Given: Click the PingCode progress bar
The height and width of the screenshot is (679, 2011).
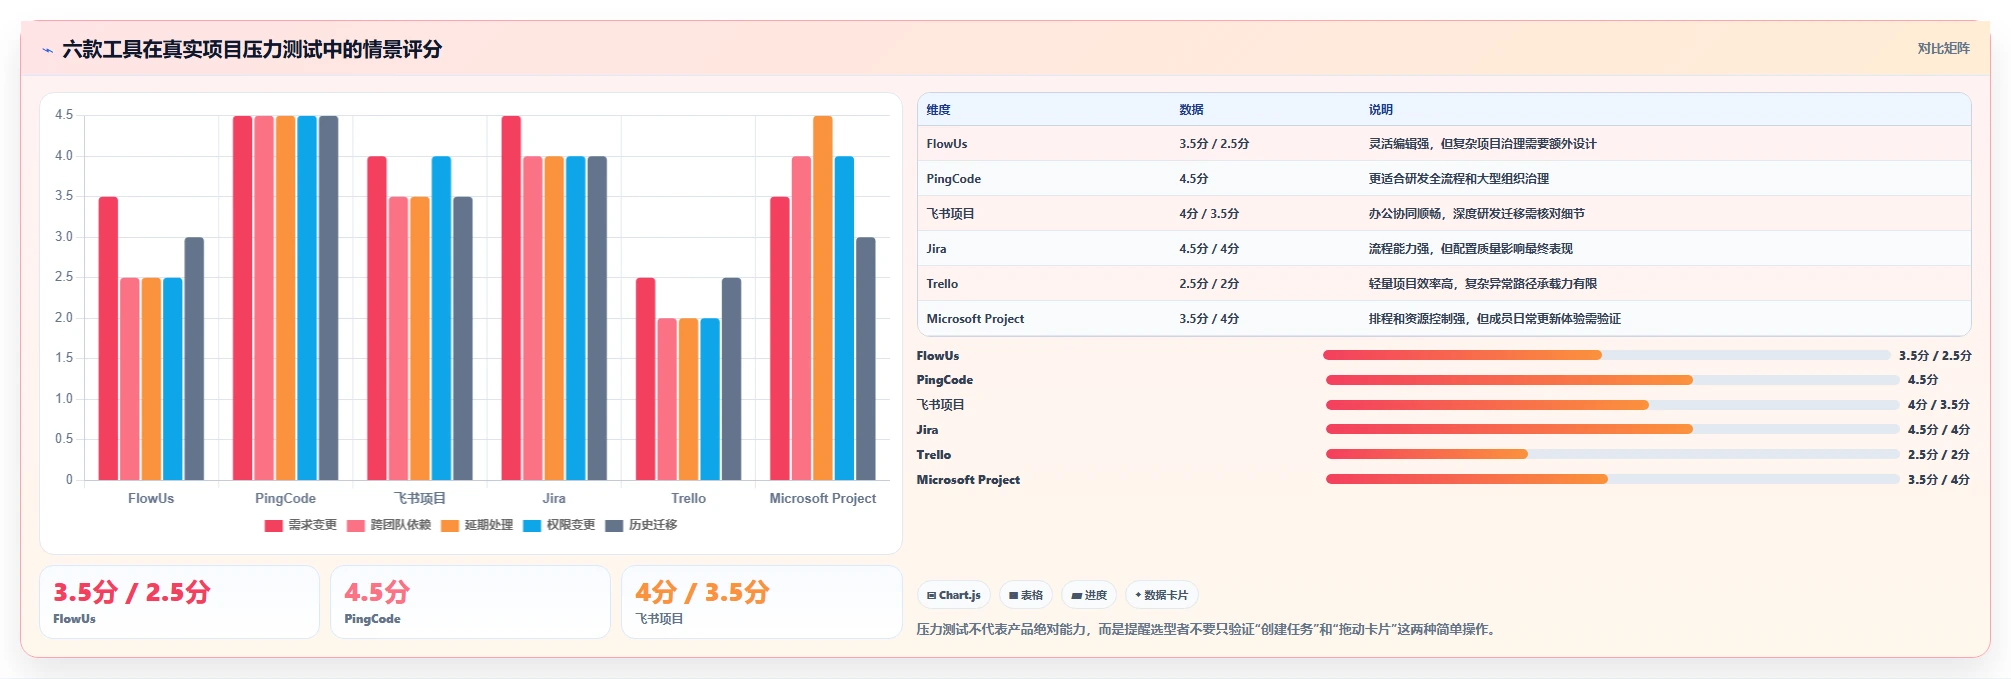Looking at the screenshot, I should coord(1612,380).
